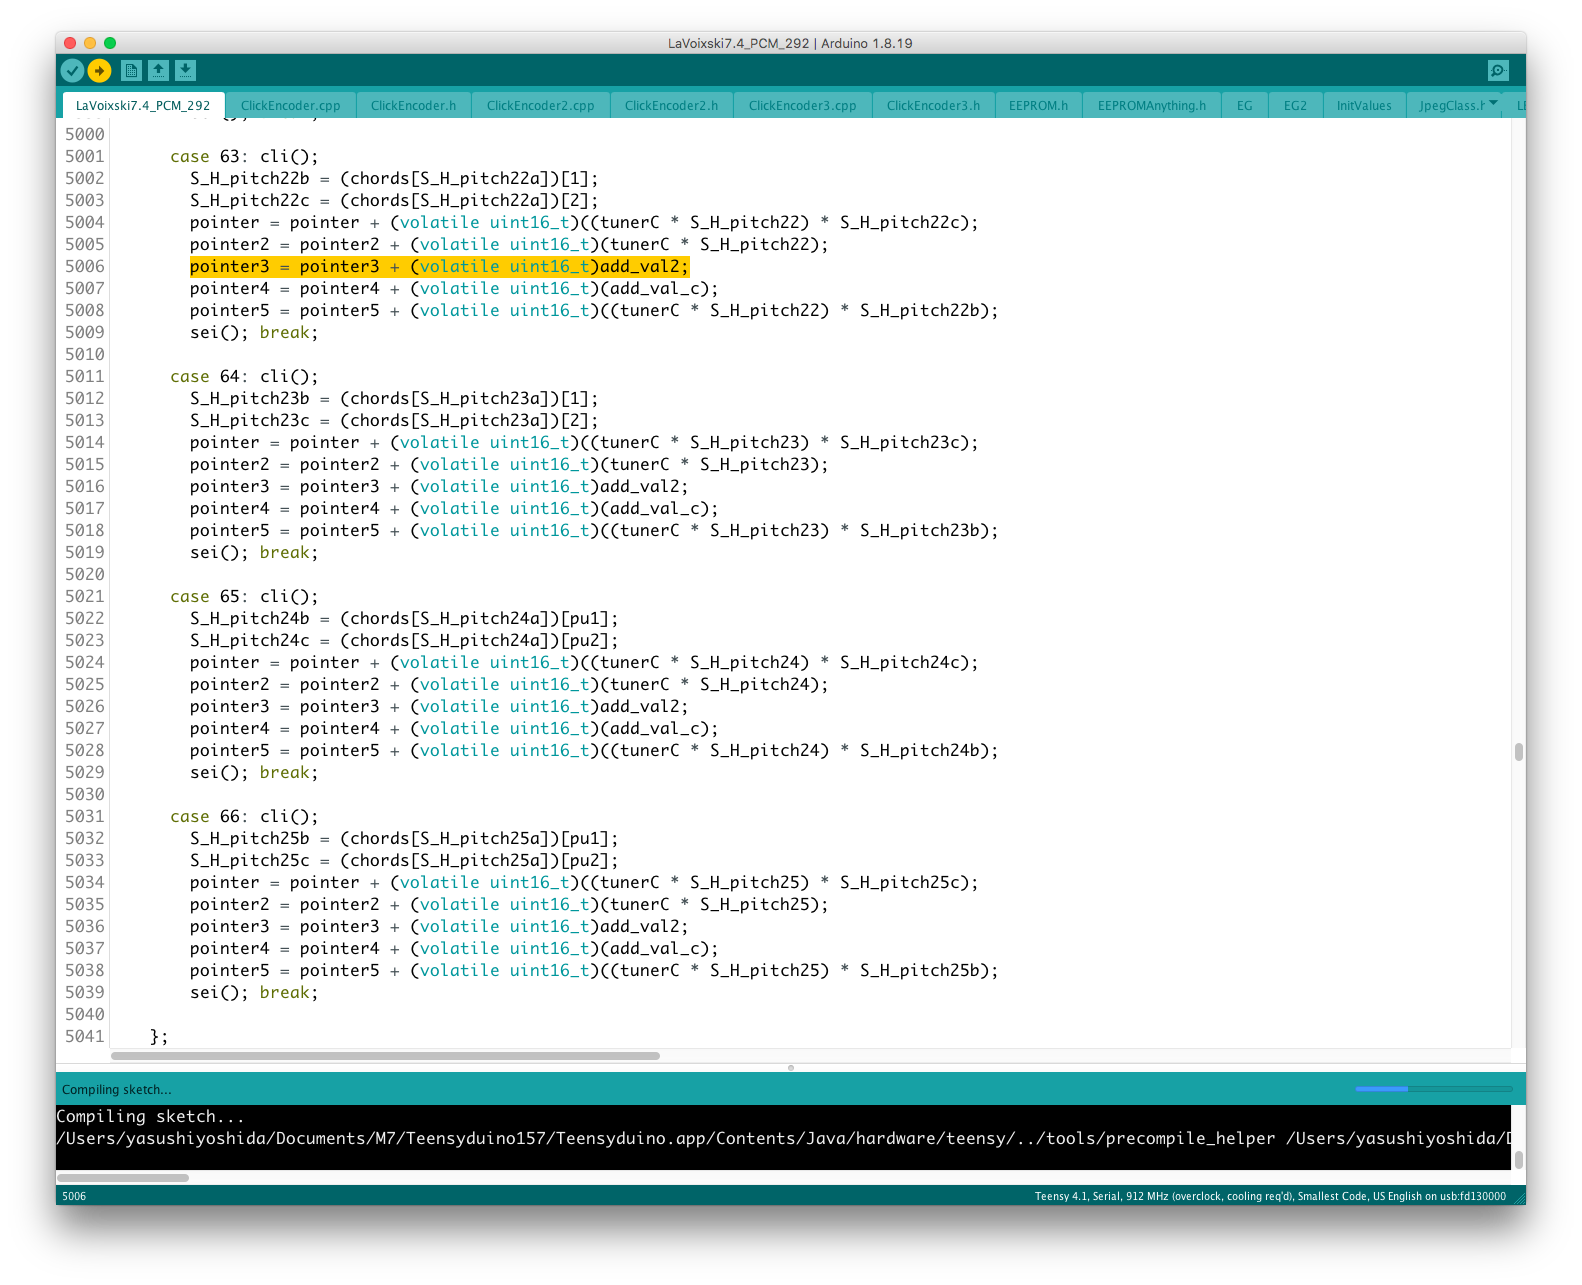
Task: Click the console divider resize handle
Action: pos(791,1067)
